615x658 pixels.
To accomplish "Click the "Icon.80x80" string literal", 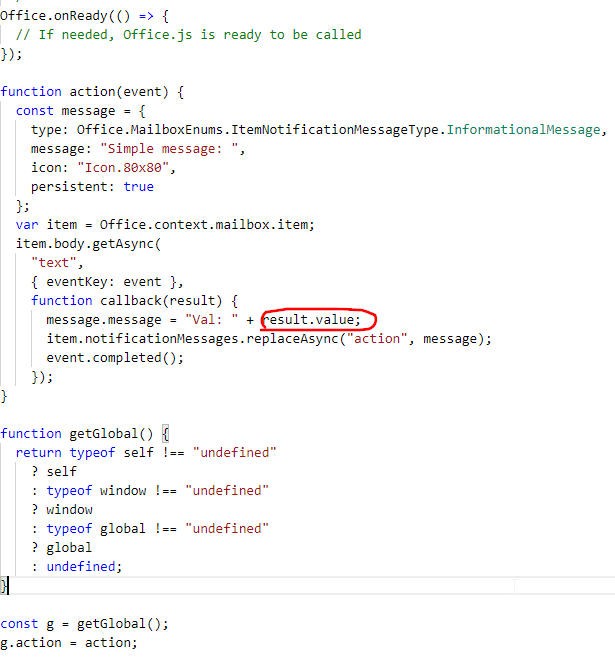I will point(123,168).
